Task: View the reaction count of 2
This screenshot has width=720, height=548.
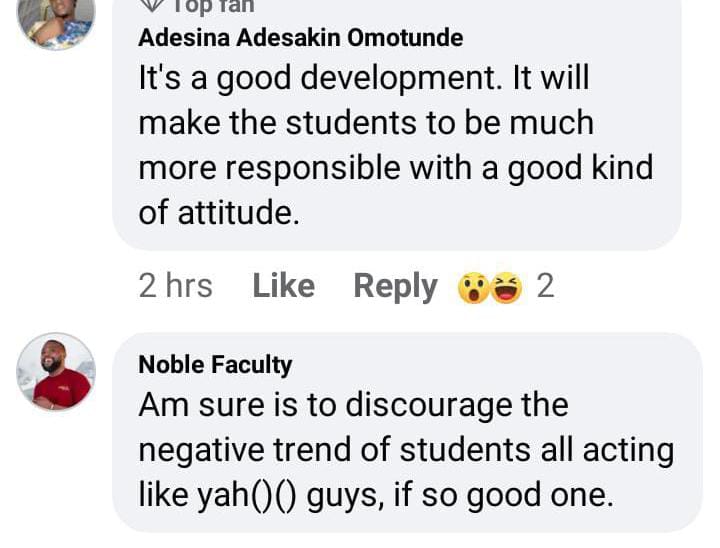Action: tap(545, 287)
